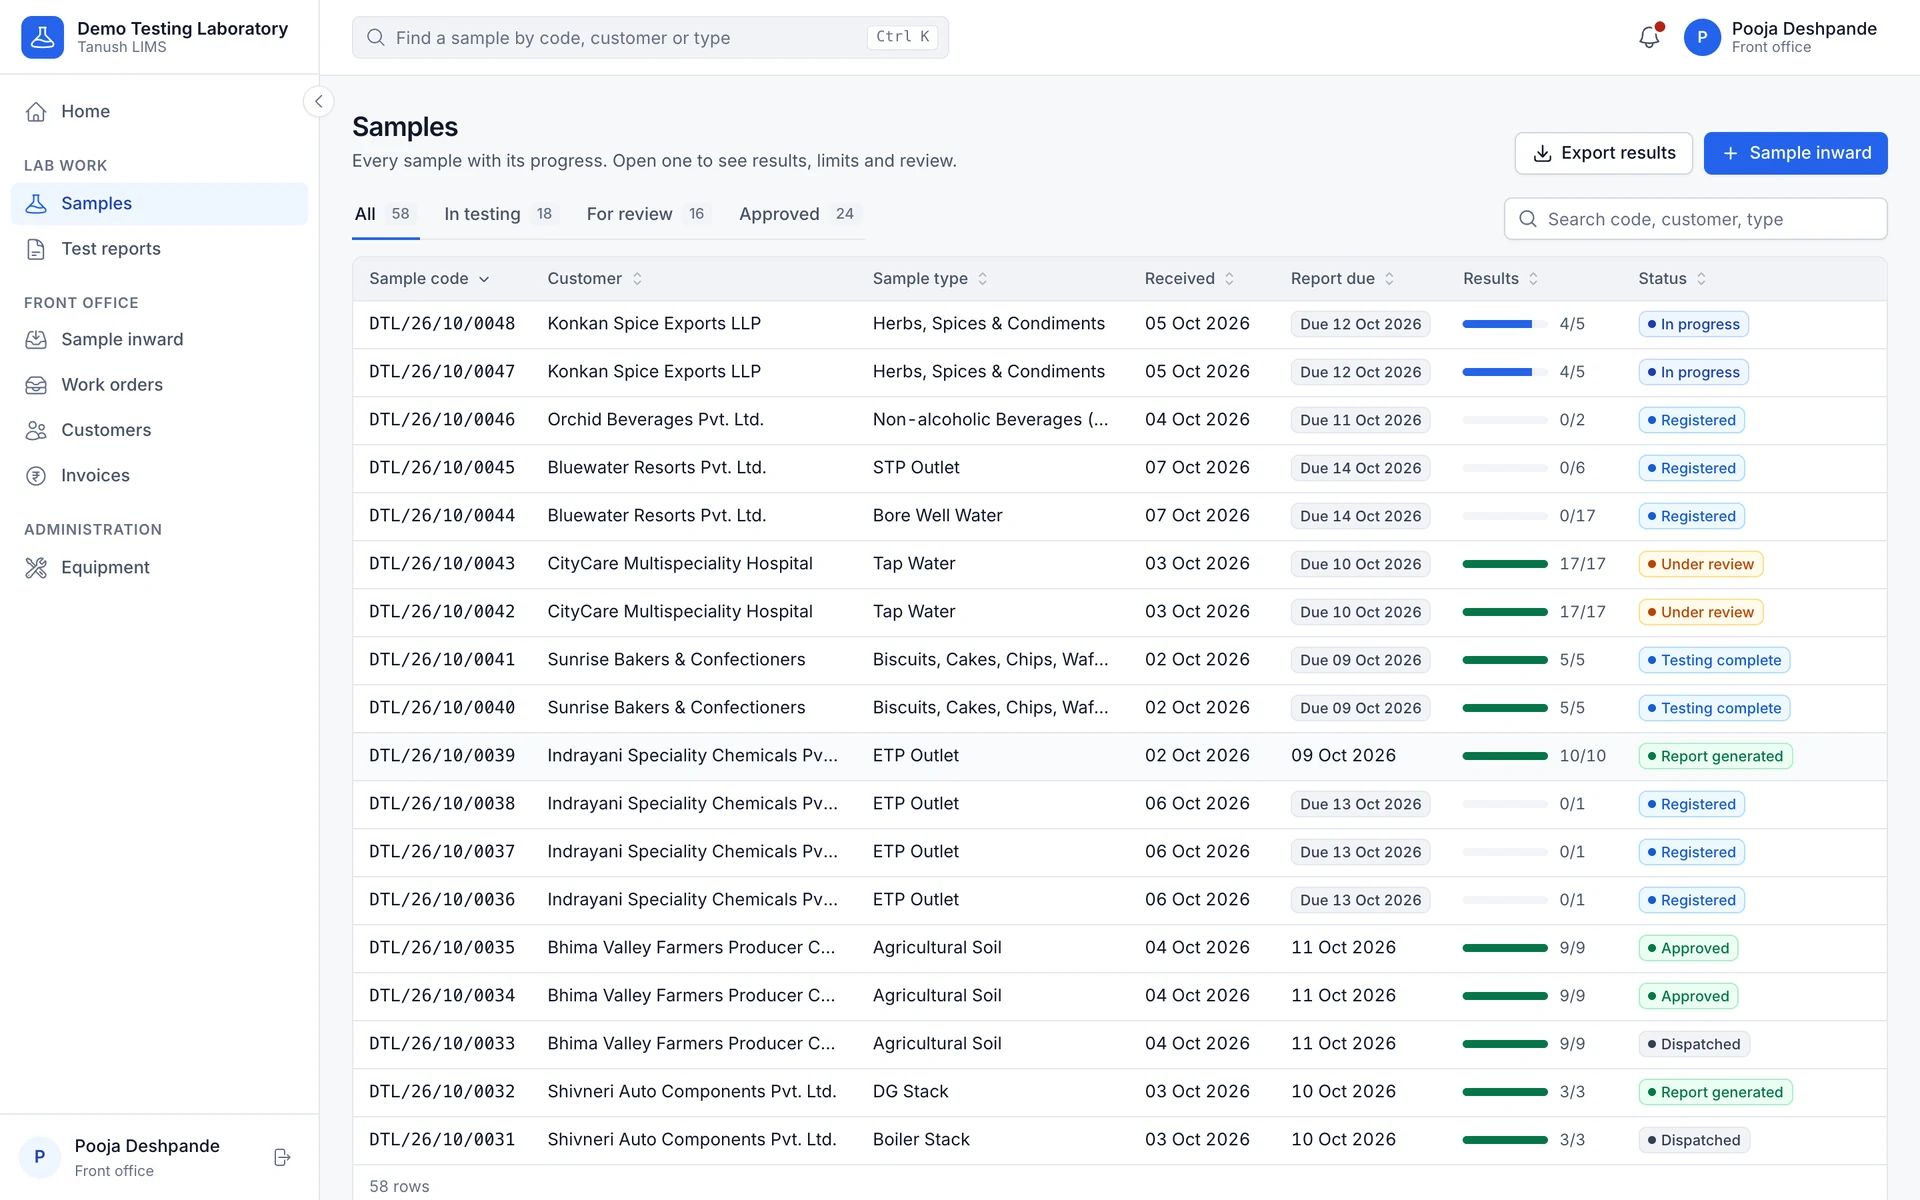Viewport: 1920px width, 1200px height.
Task: Collapse the sidebar with the chevron button
Action: pyautogui.click(x=318, y=101)
